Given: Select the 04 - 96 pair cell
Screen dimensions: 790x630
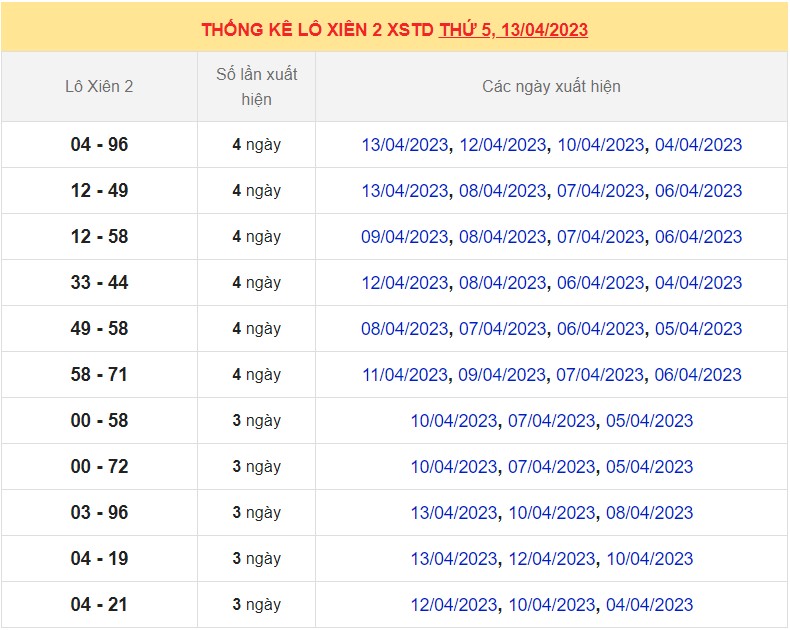Looking at the screenshot, I should pyautogui.click(x=99, y=145).
